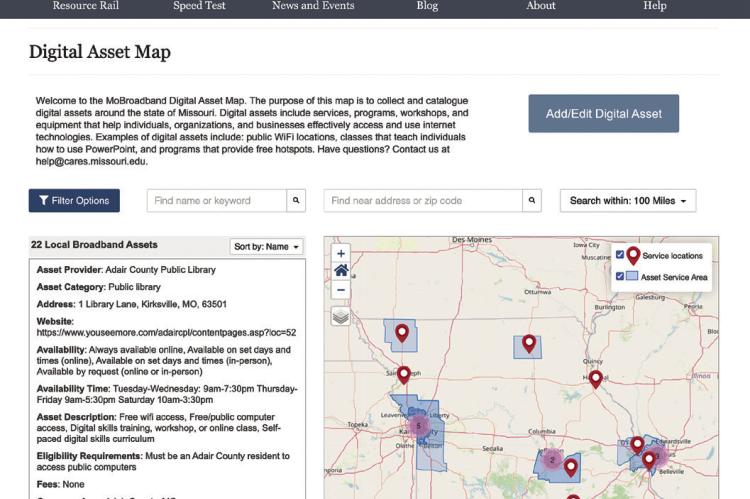
Task: Open Filter Options
Action: [74, 200]
